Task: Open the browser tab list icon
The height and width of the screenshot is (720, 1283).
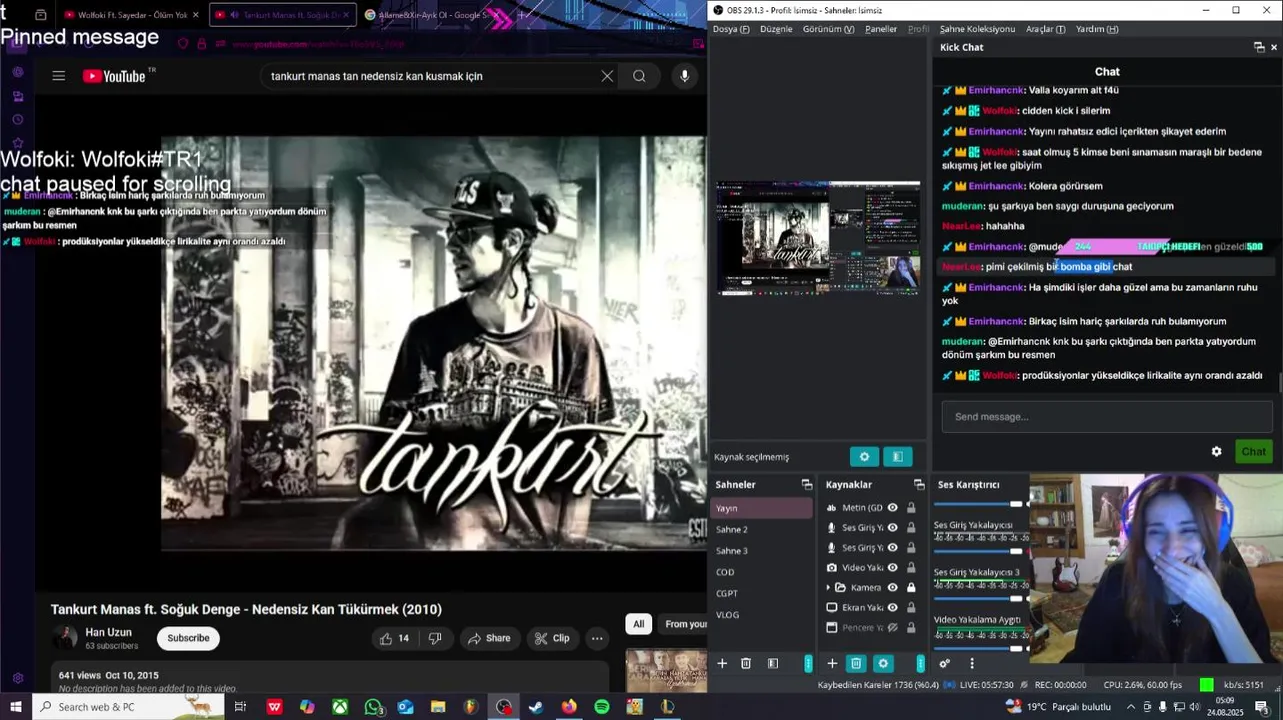Action: [x=41, y=15]
